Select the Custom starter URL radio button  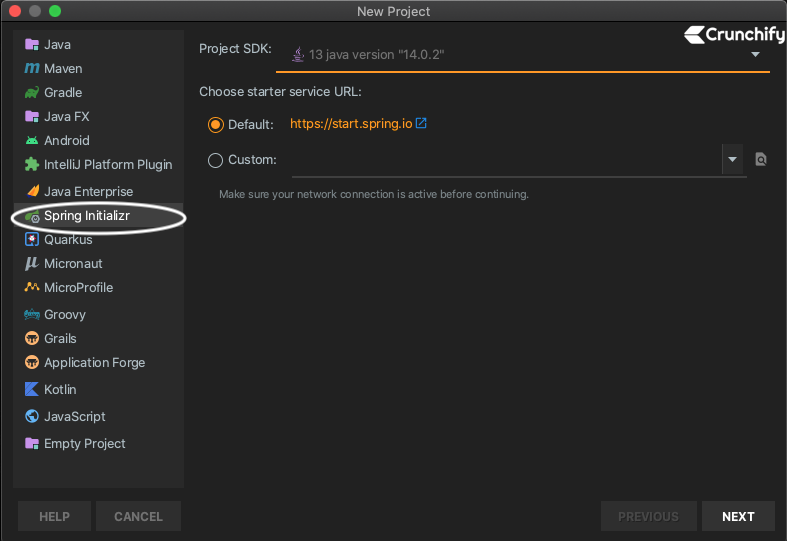[x=215, y=160]
